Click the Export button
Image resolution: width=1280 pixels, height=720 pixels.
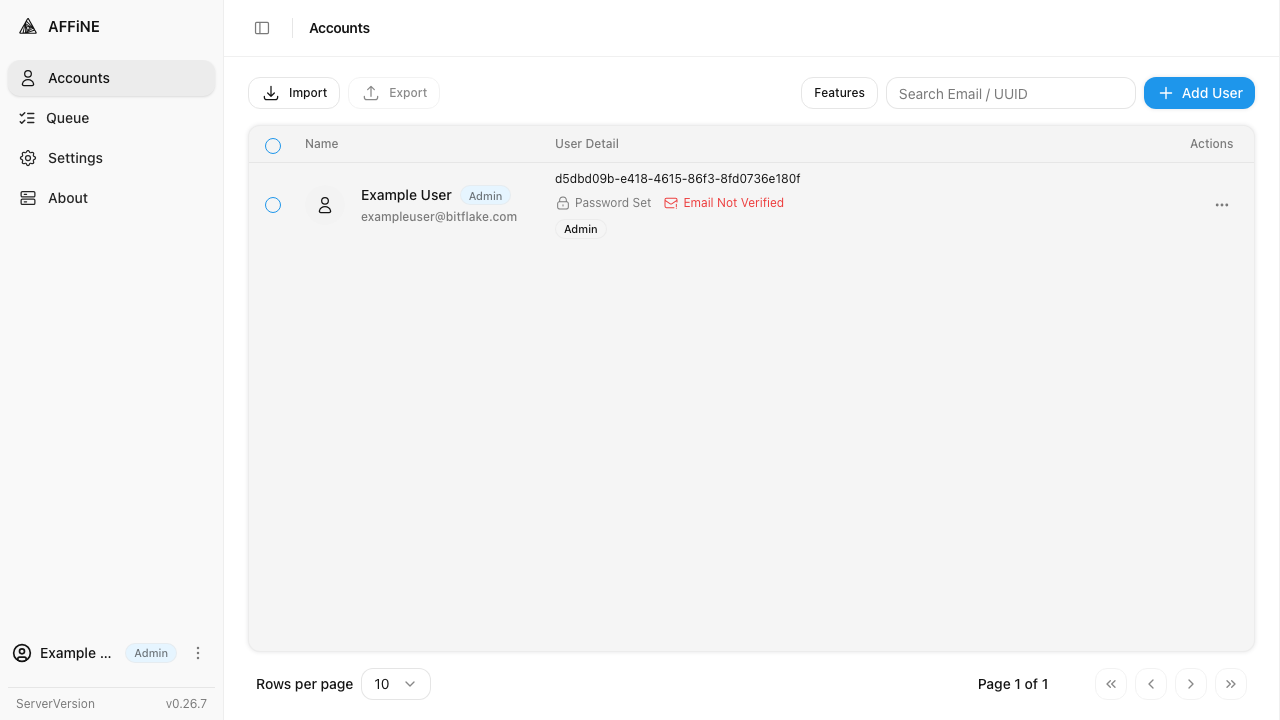pos(394,93)
